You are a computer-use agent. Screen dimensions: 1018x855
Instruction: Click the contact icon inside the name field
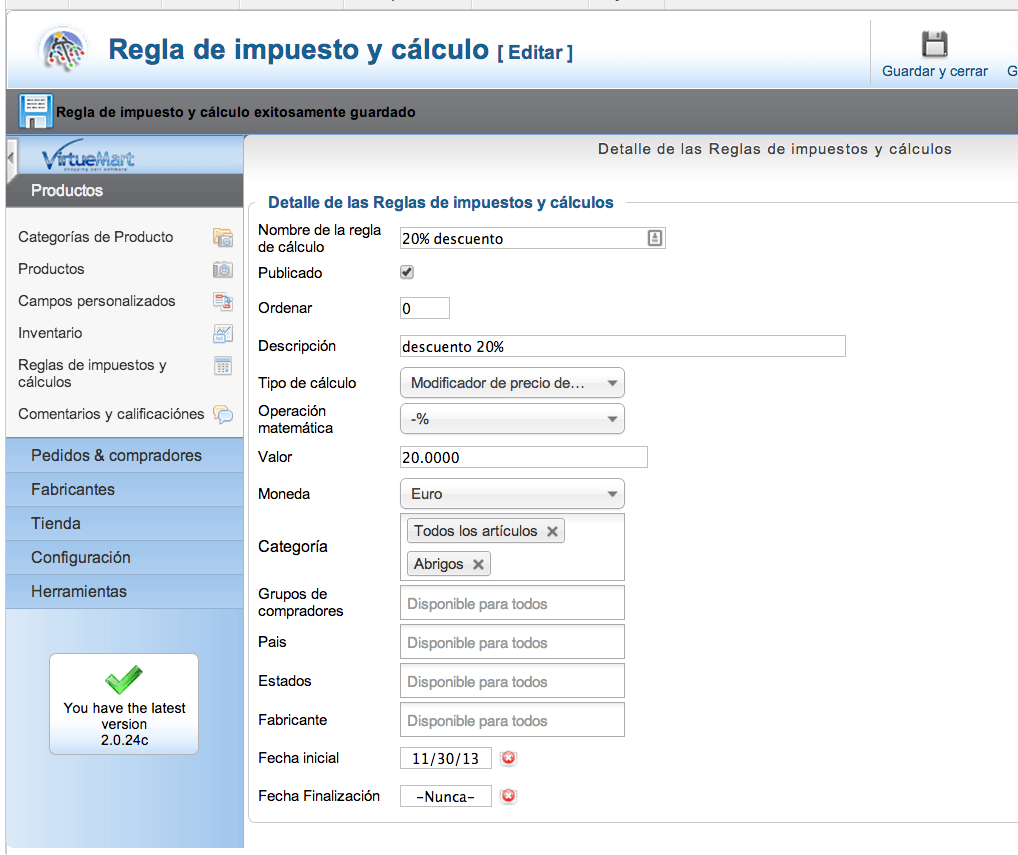click(x=654, y=238)
